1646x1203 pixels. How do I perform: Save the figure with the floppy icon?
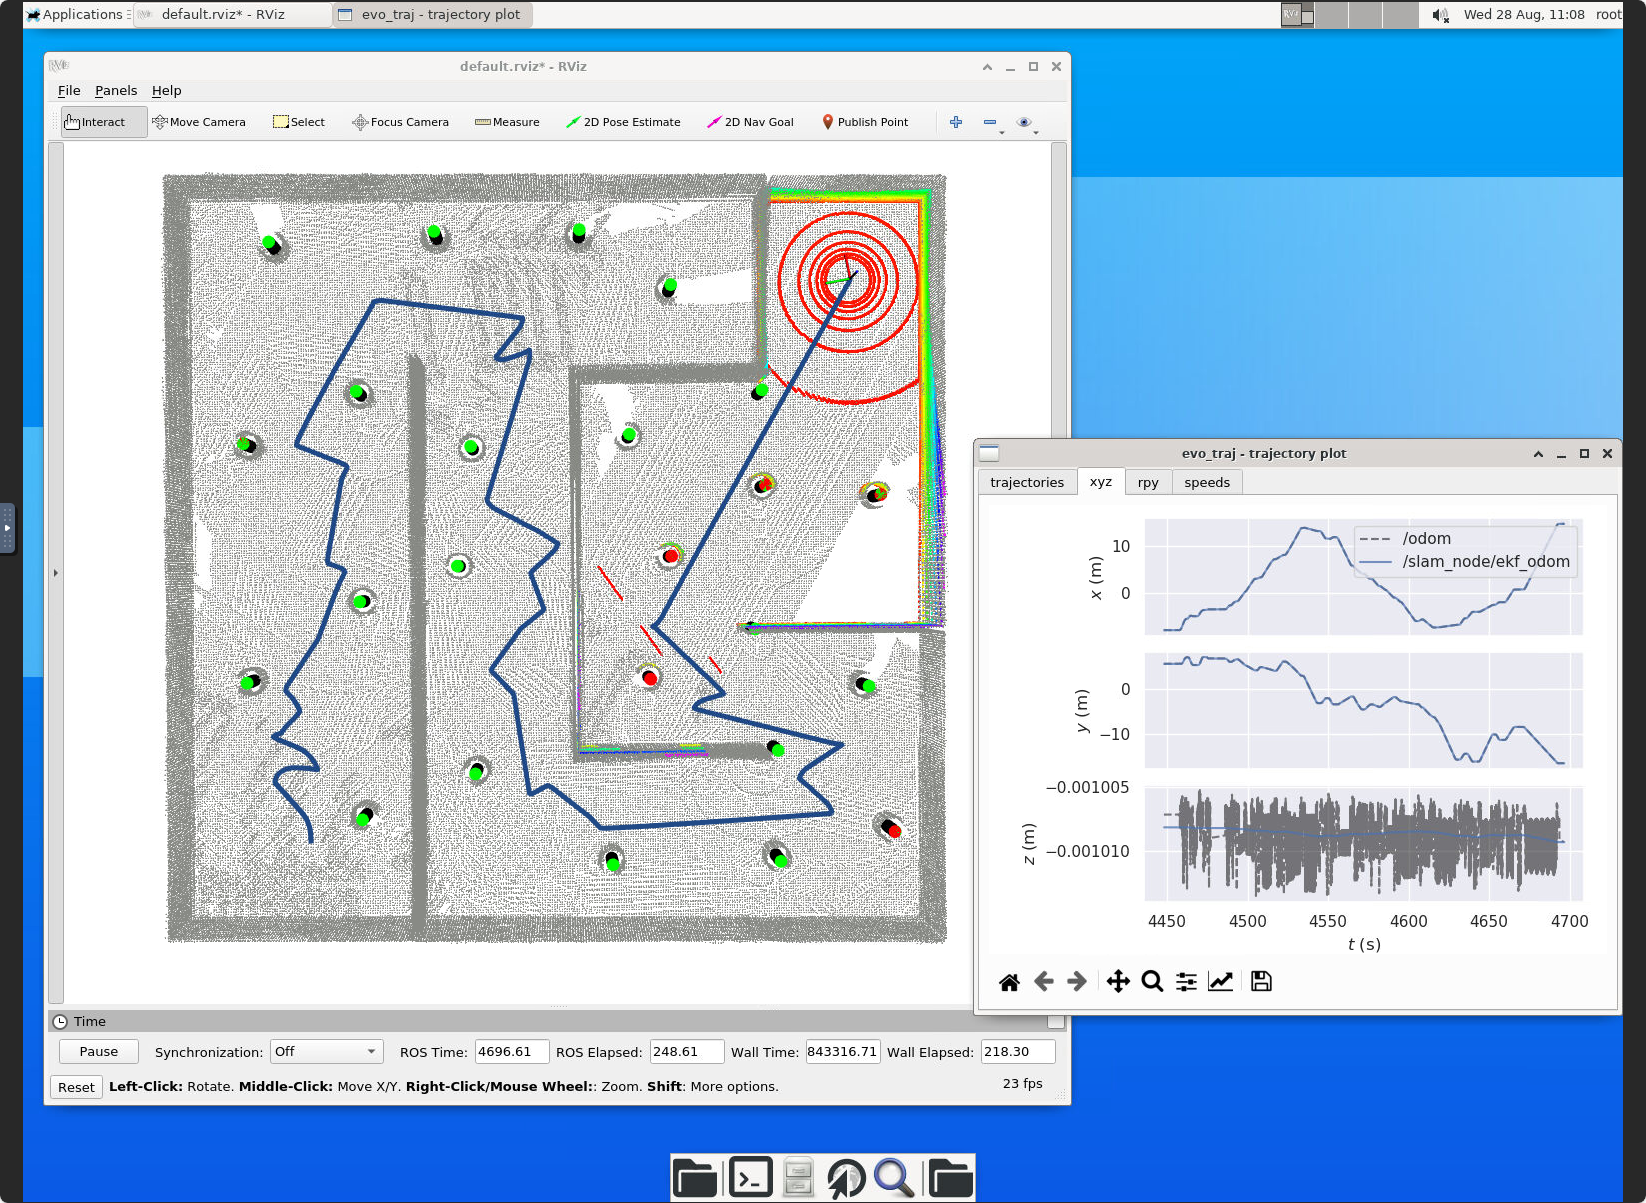point(1261,982)
